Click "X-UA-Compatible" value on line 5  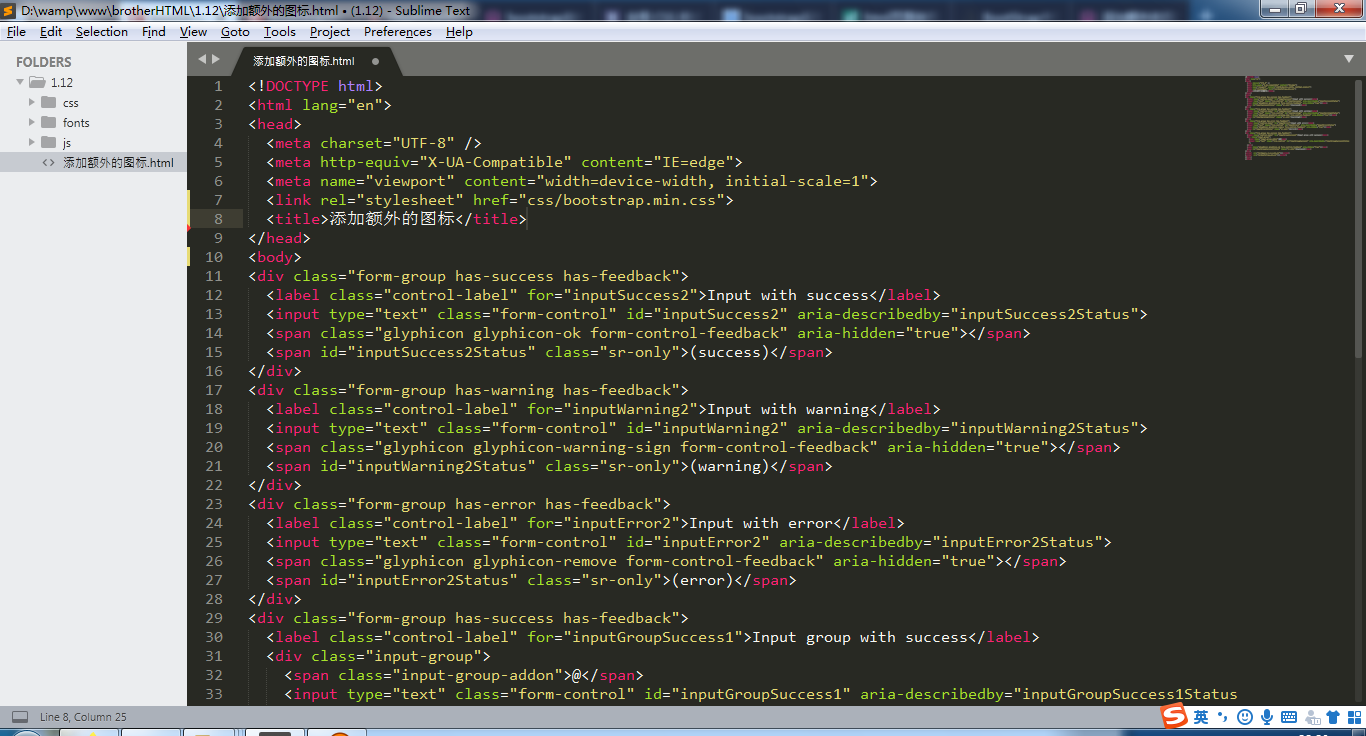[x=495, y=162]
